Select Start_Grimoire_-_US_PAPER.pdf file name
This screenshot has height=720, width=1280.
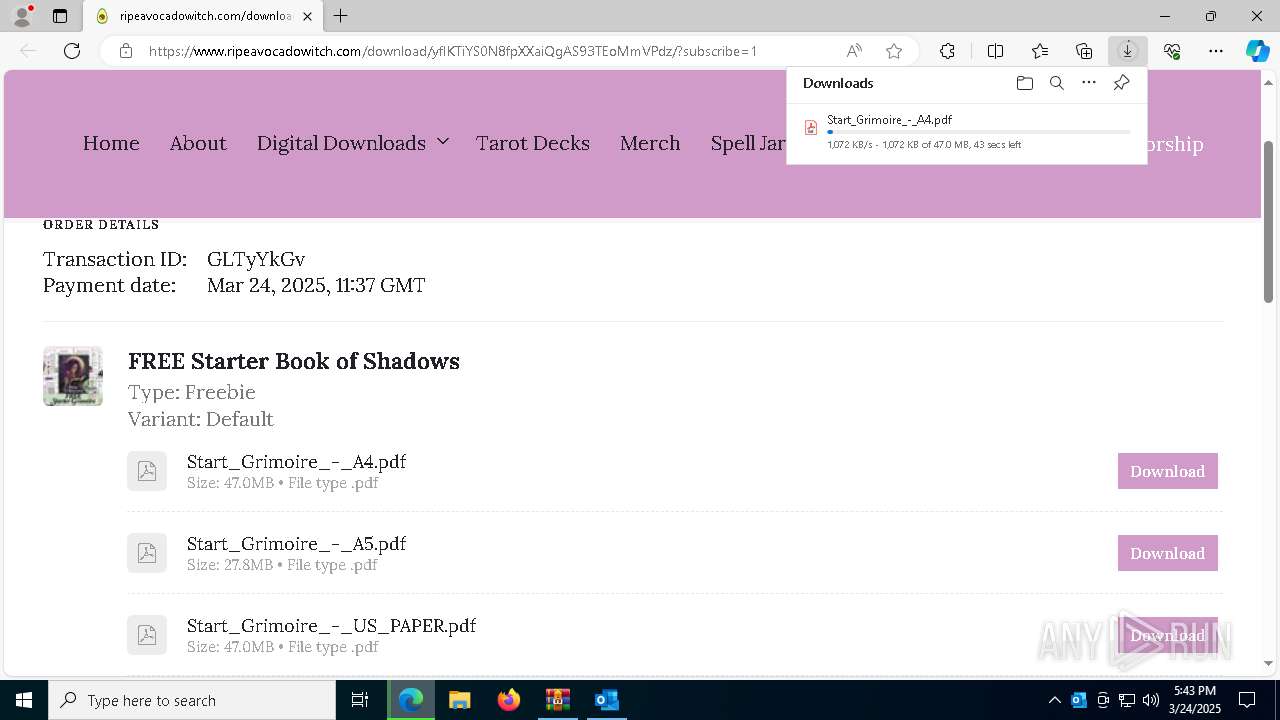click(x=331, y=626)
